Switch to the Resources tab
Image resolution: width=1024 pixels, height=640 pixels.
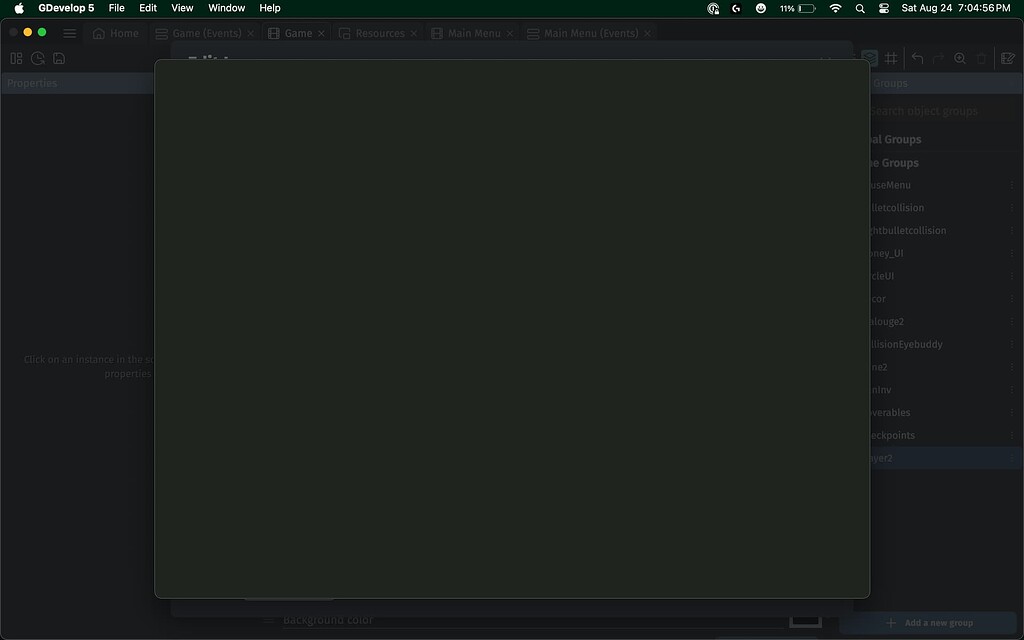(378, 32)
